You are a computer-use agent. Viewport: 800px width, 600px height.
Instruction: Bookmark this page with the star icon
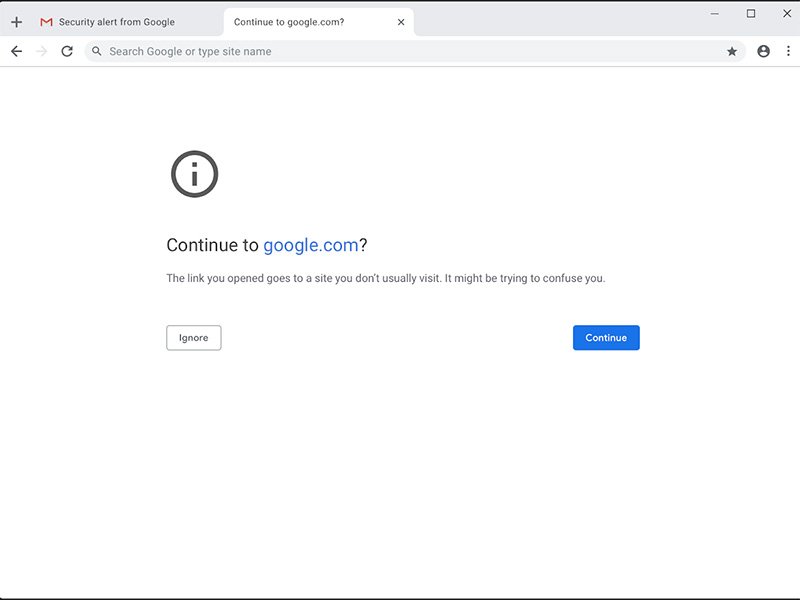tap(732, 51)
